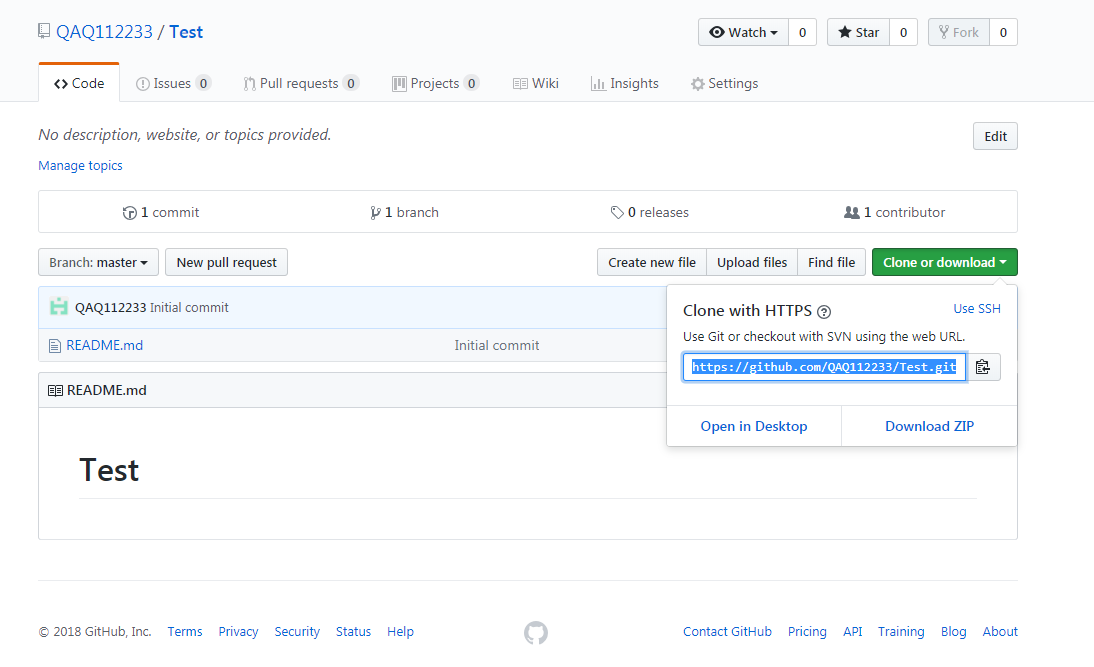1094x667 pixels.
Task: Open the Watch notifications dropdown
Action: (x=743, y=32)
